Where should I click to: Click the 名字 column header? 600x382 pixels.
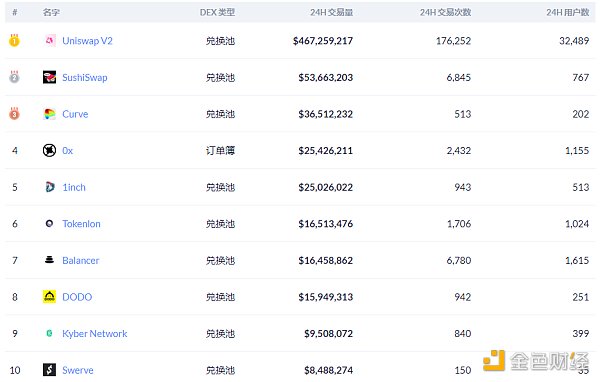point(51,12)
